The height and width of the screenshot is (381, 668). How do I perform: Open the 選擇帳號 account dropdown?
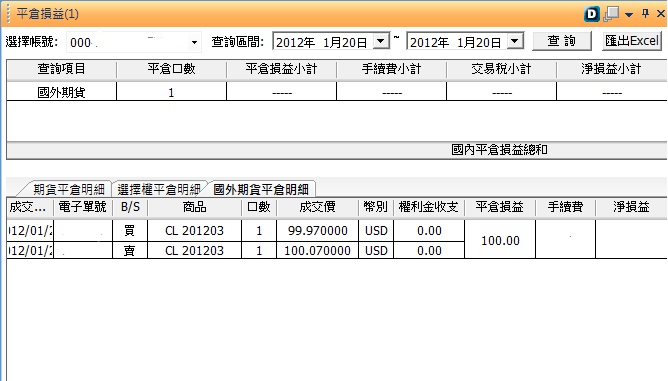pyautogui.click(x=194, y=43)
